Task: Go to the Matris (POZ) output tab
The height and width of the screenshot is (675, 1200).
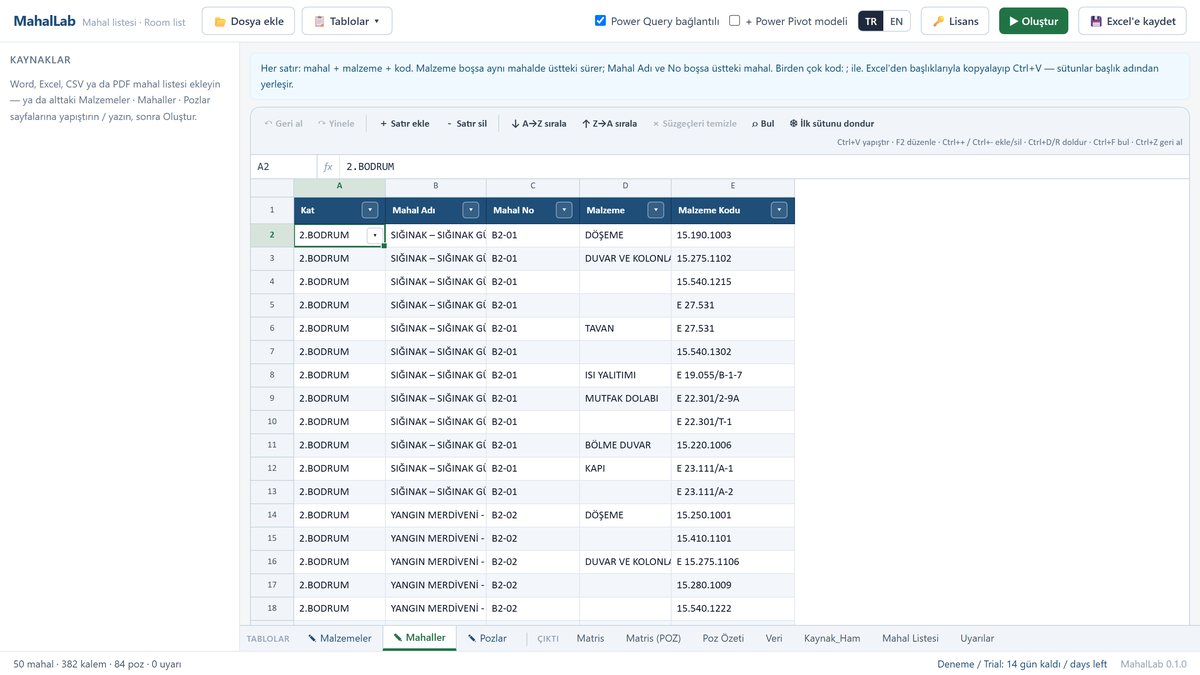Action: pyautogui.click(x=653, y=638)
